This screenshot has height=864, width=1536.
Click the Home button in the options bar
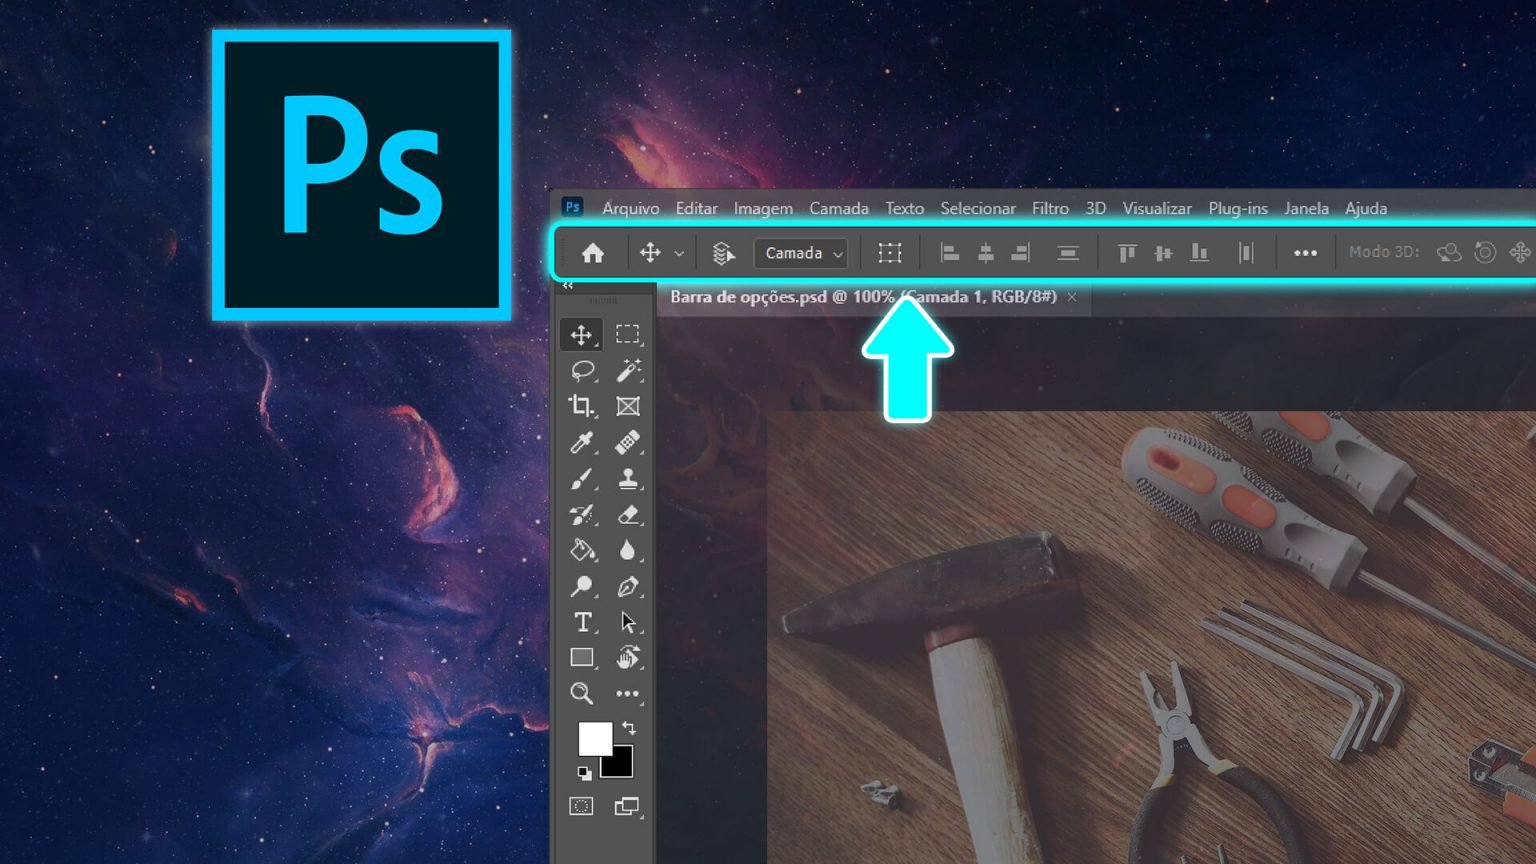point(593,253)
